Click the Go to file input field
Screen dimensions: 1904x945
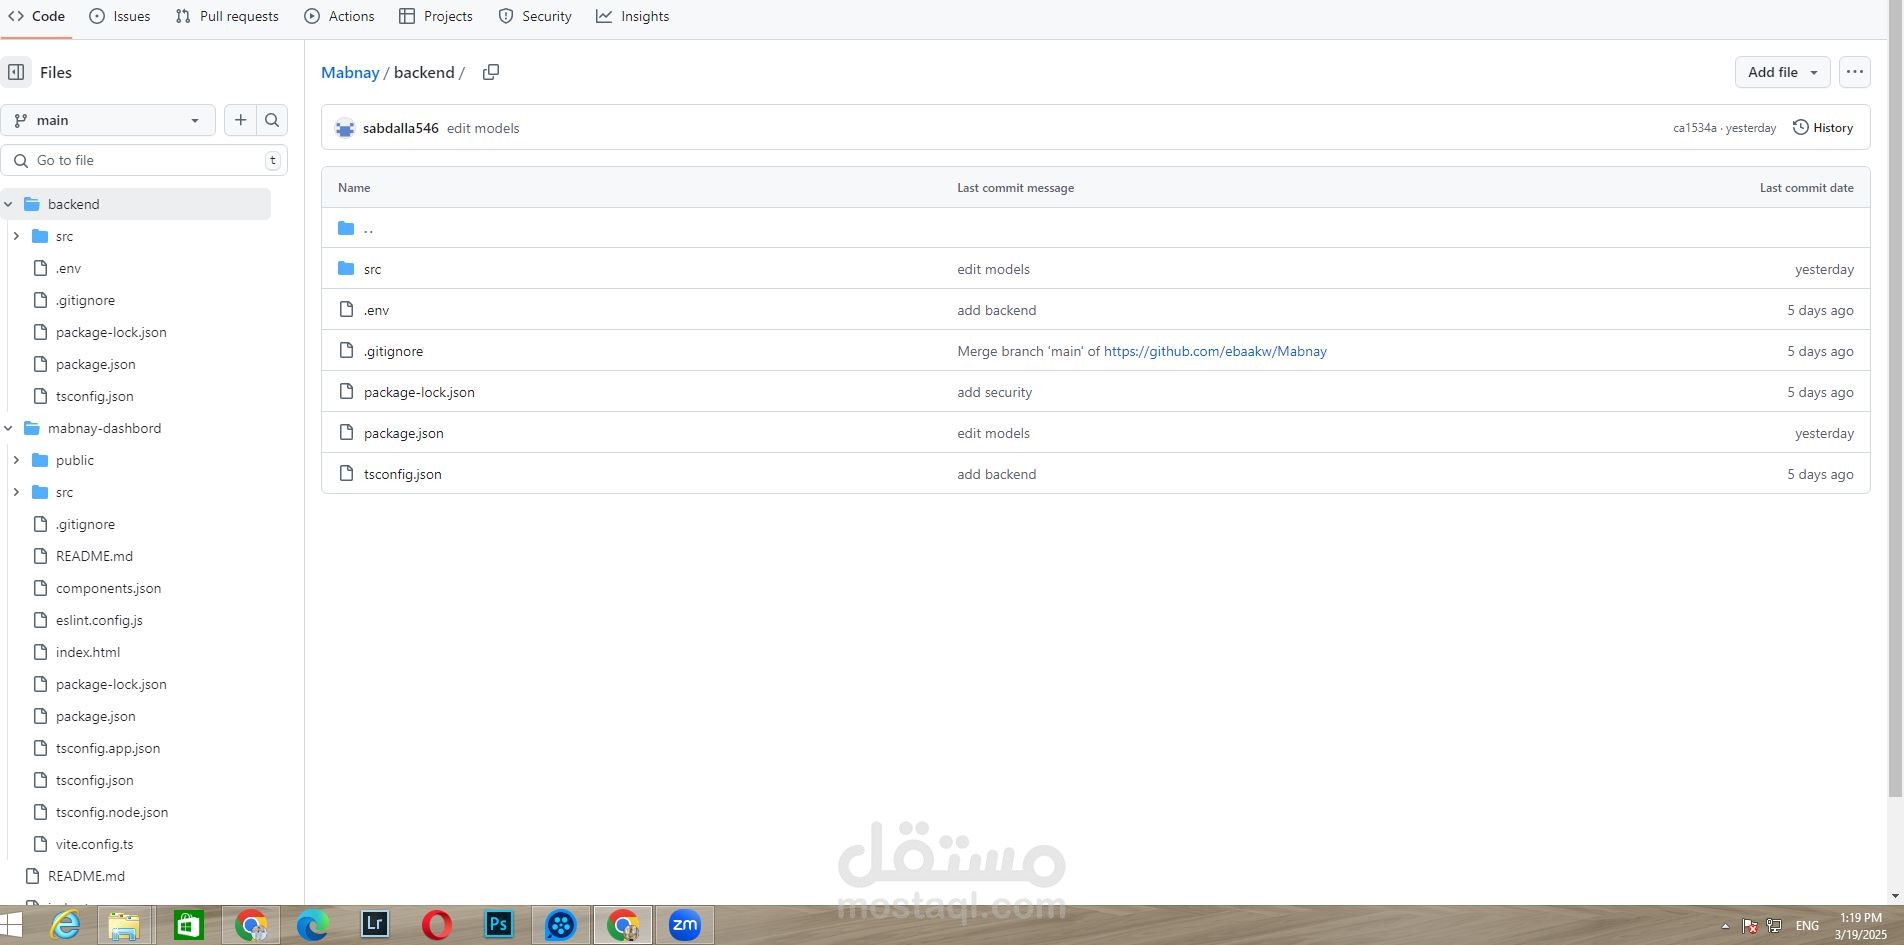[x=140, y=160]
